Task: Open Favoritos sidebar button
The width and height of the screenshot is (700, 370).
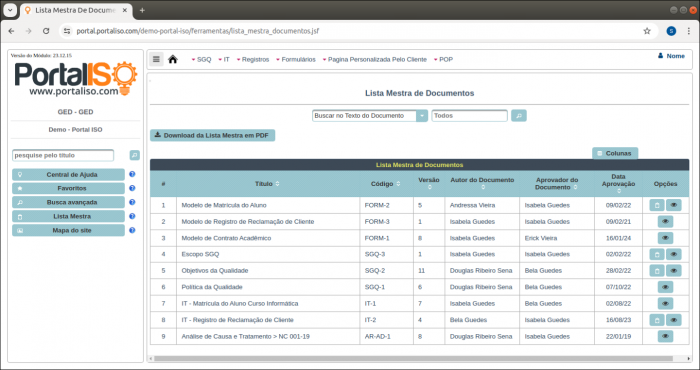Action: [x=68, y=188]
